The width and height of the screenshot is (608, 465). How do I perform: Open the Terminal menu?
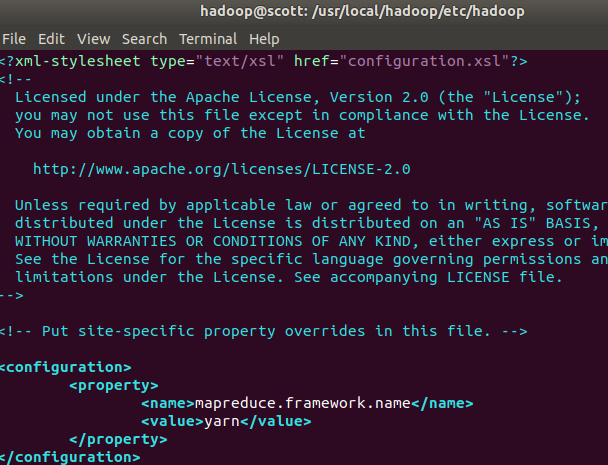click(208, 38)
